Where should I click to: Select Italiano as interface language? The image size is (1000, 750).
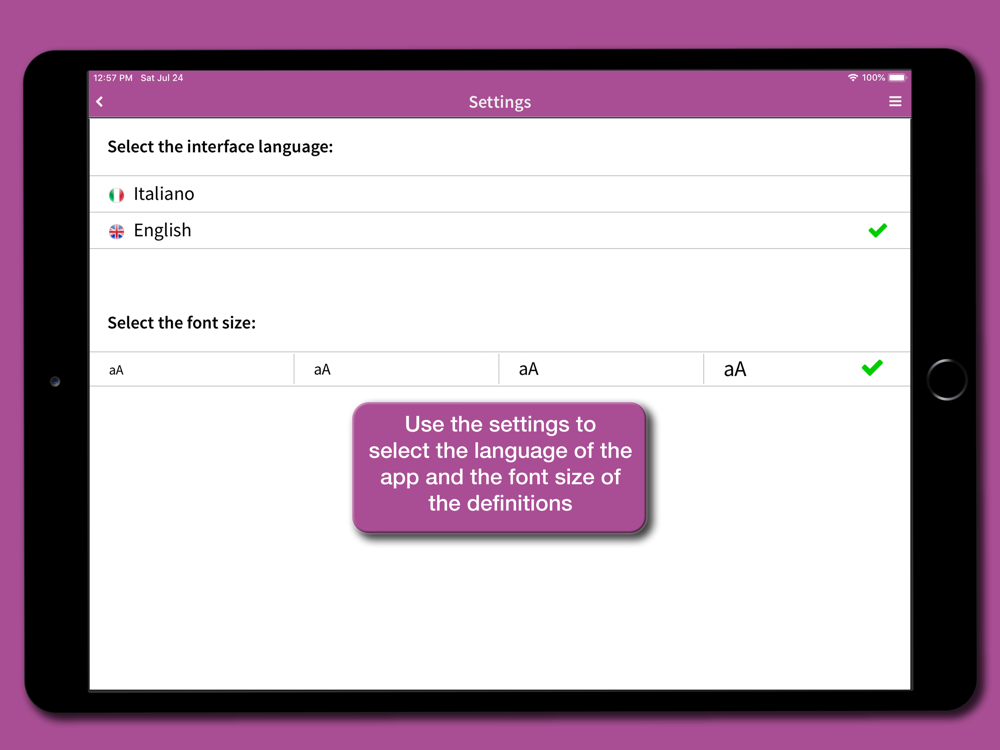(x=500, y=194)
